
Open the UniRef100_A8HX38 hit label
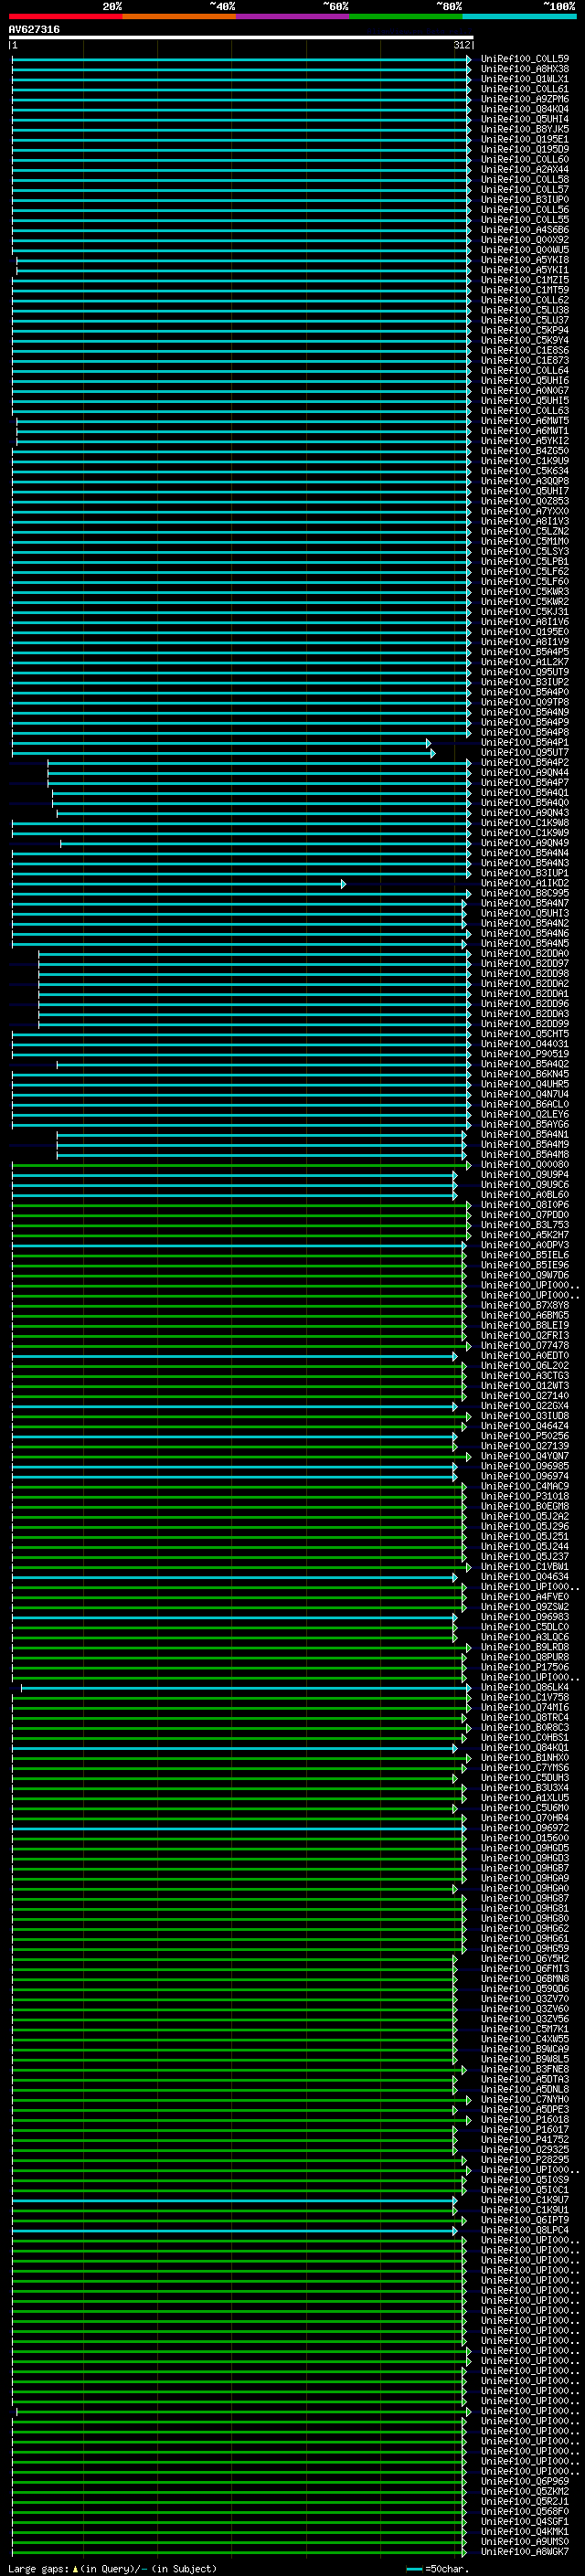tap(525, 69)
